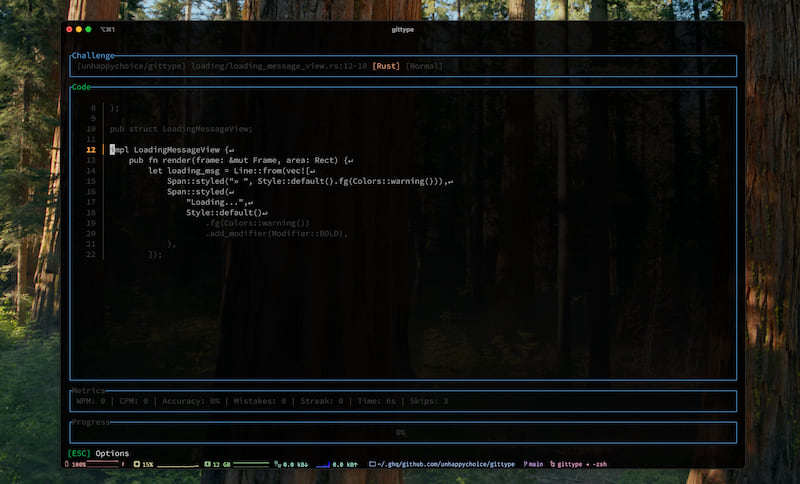Click the network upload speed indicator
Screen dimensions: 800x484
point(343,465)
